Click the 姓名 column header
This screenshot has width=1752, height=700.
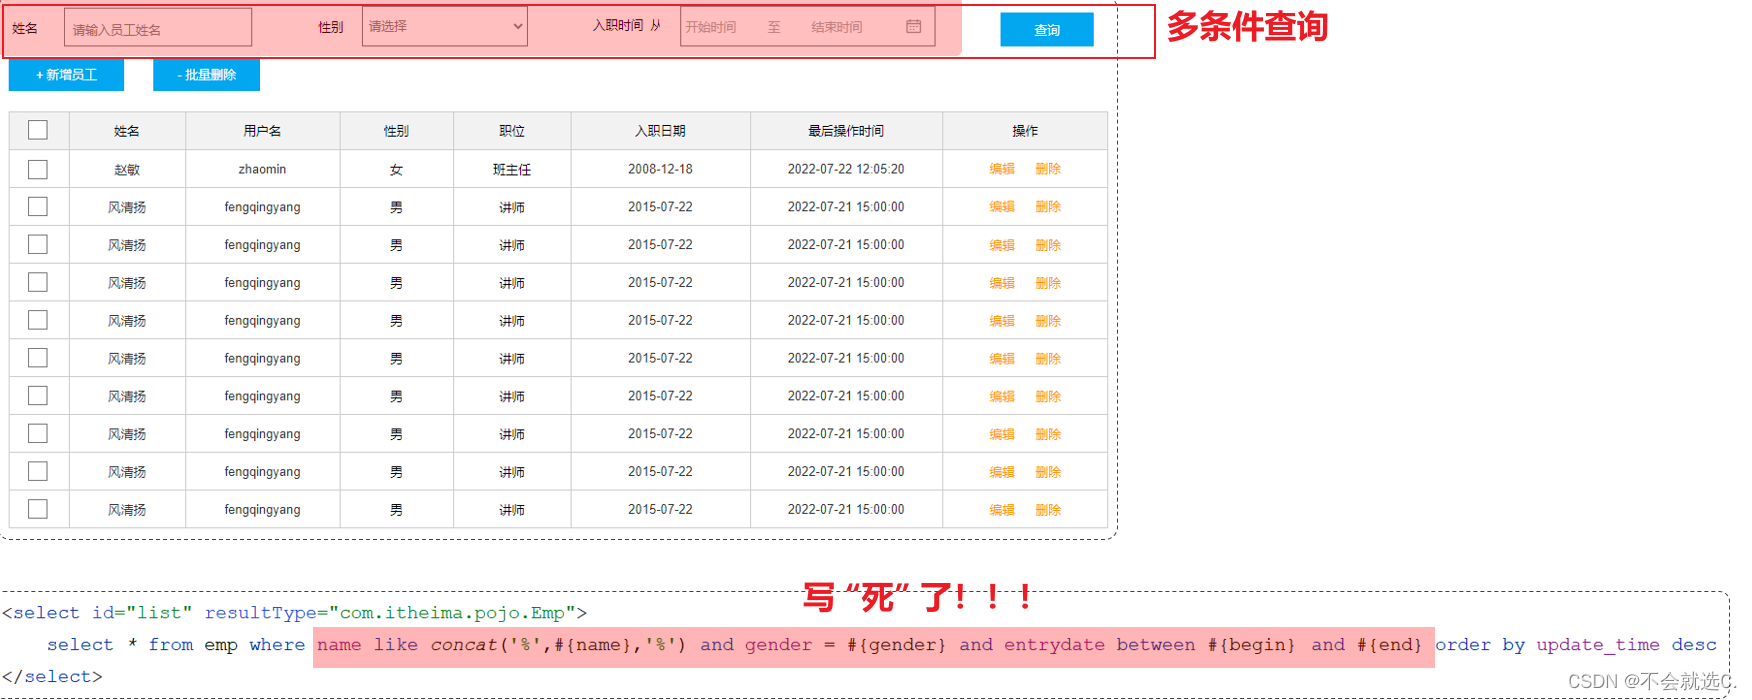point(127,131)
